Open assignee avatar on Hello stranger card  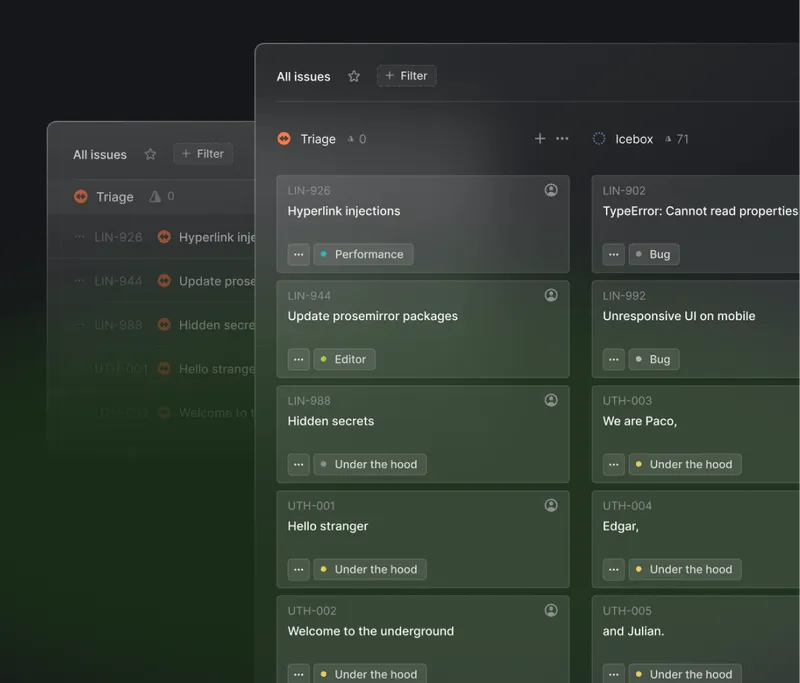[551, 505]
